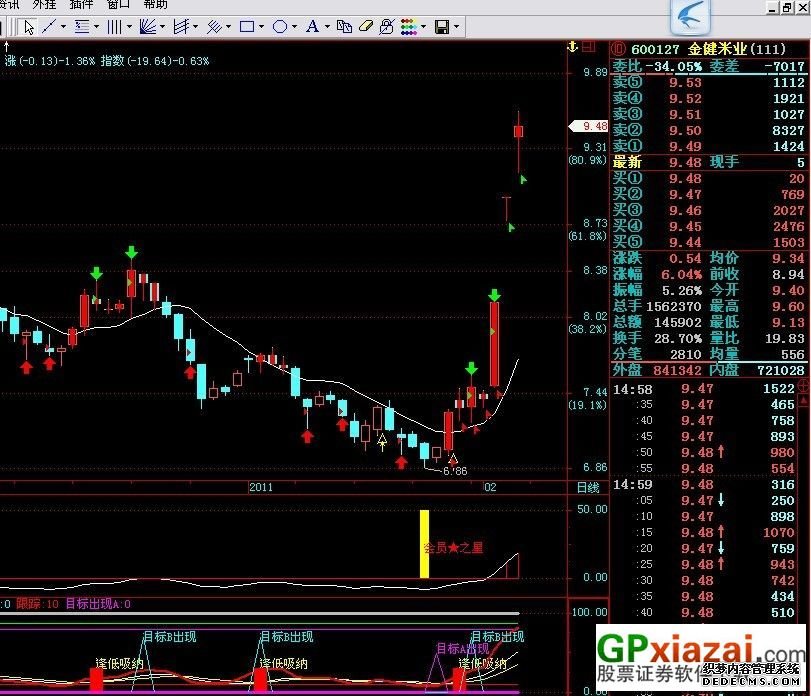
Task: Expand the diagonal lines tool dropdown arrow
Action: click(x=228, y=27)
